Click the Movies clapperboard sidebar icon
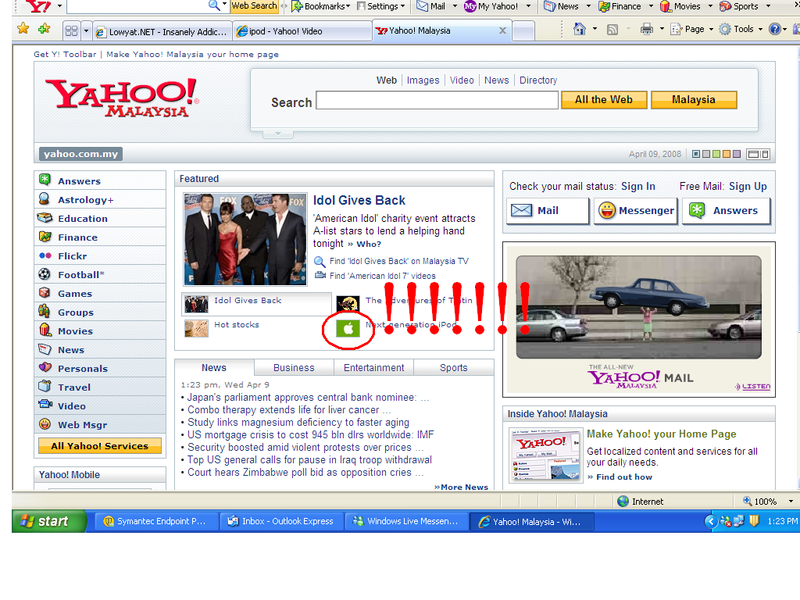Screen dimensions: 800x600 tap(45, 330)
